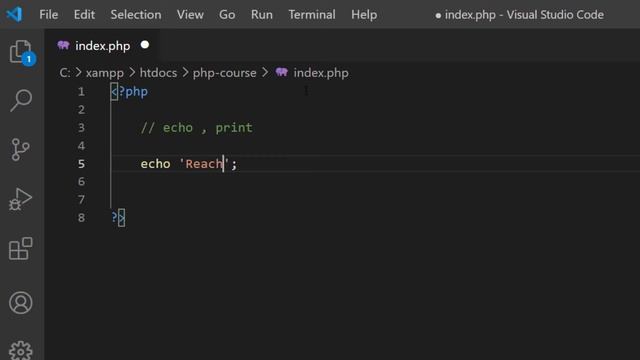
Task: Open the Help menu
Action: pos(364,15)
